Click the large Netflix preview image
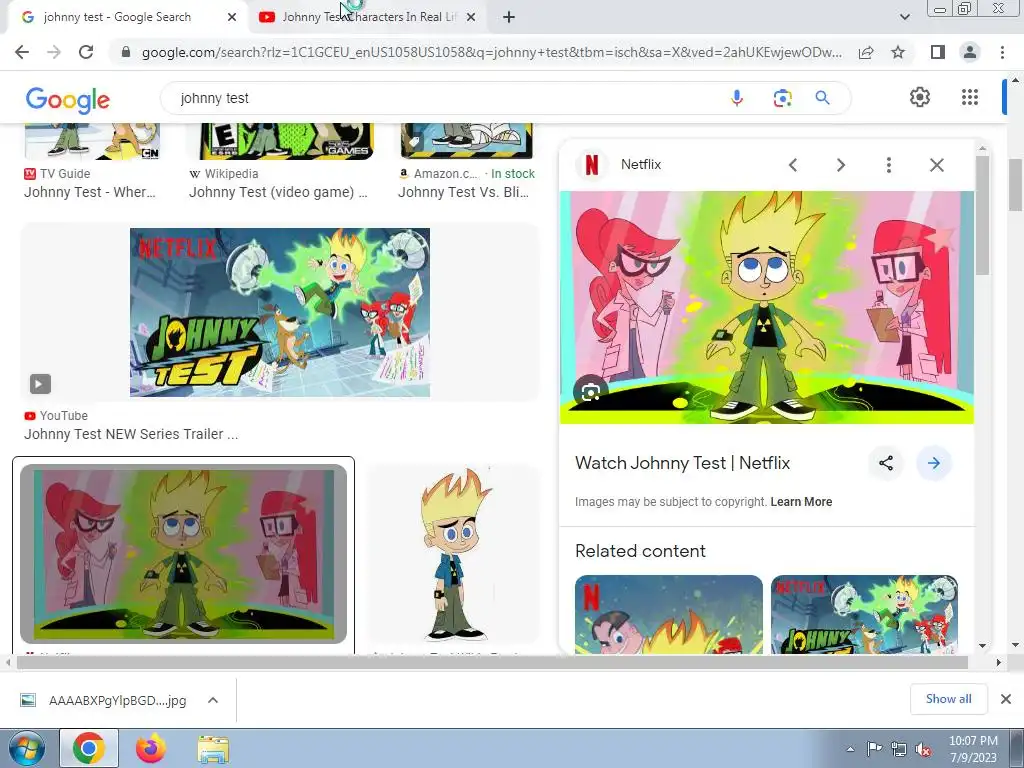This screenshot has width=1024, height=768. (767, 307)
